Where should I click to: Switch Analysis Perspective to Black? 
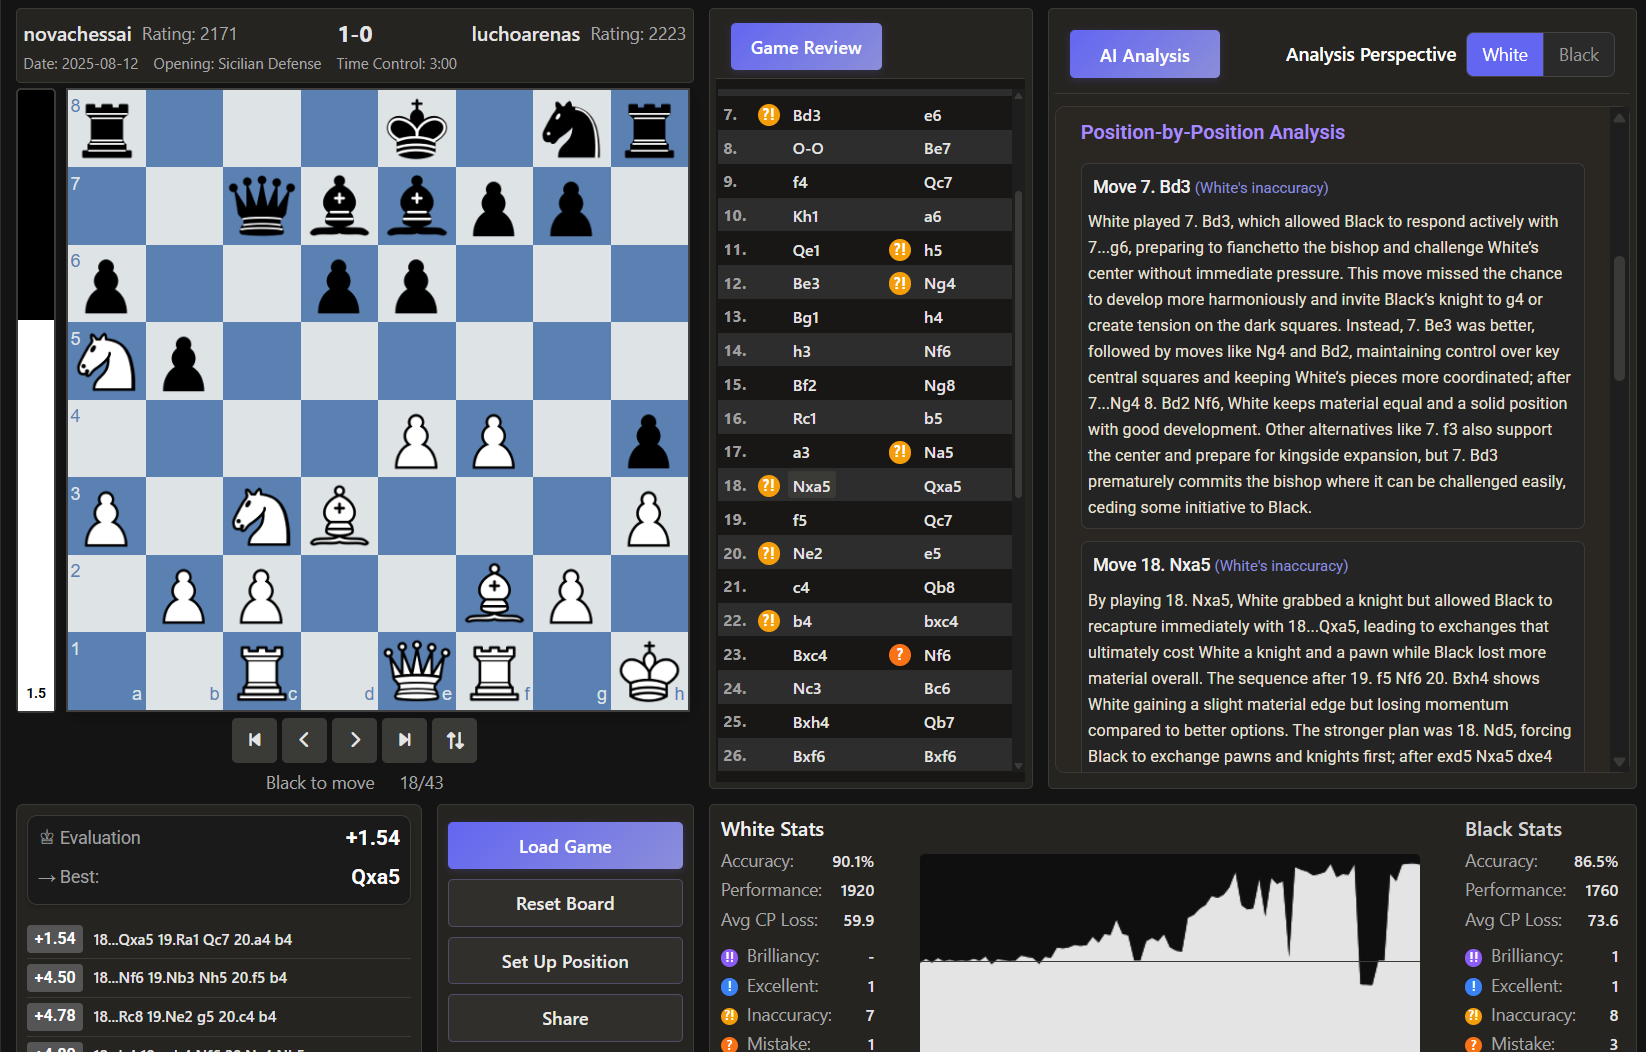click(1578, 54)
